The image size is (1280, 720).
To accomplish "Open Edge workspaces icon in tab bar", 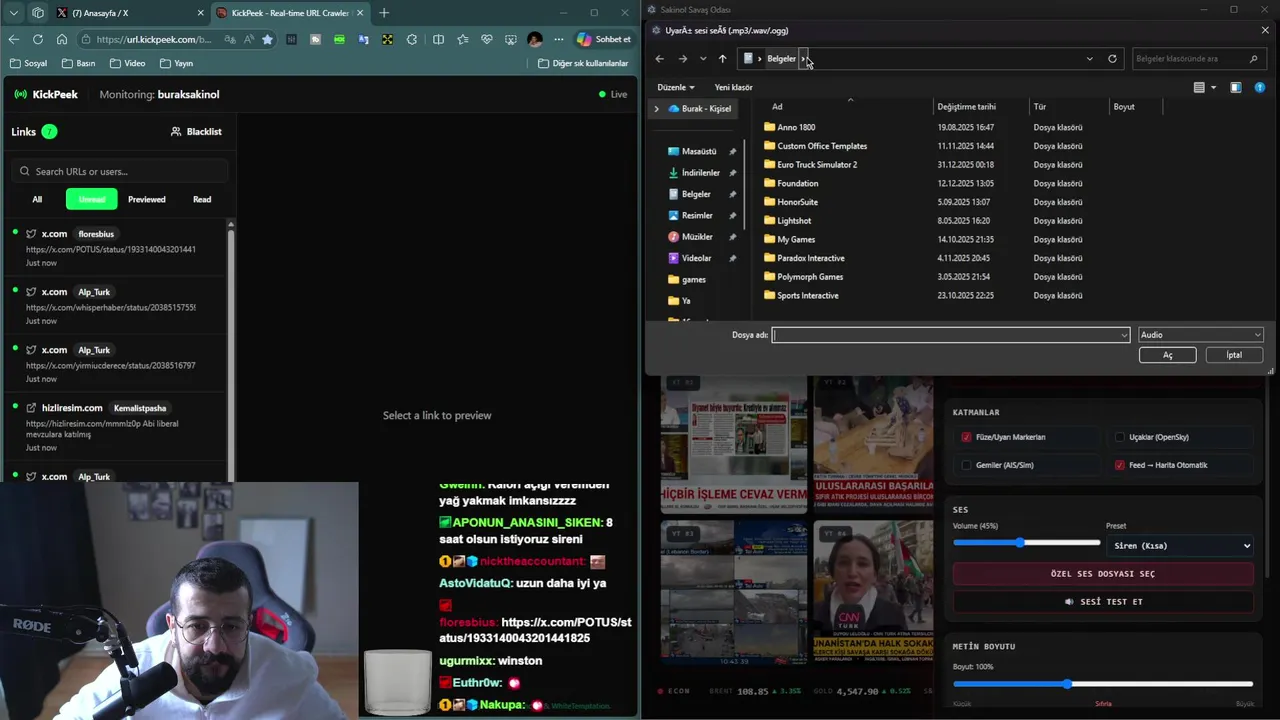I will point(38,13).
